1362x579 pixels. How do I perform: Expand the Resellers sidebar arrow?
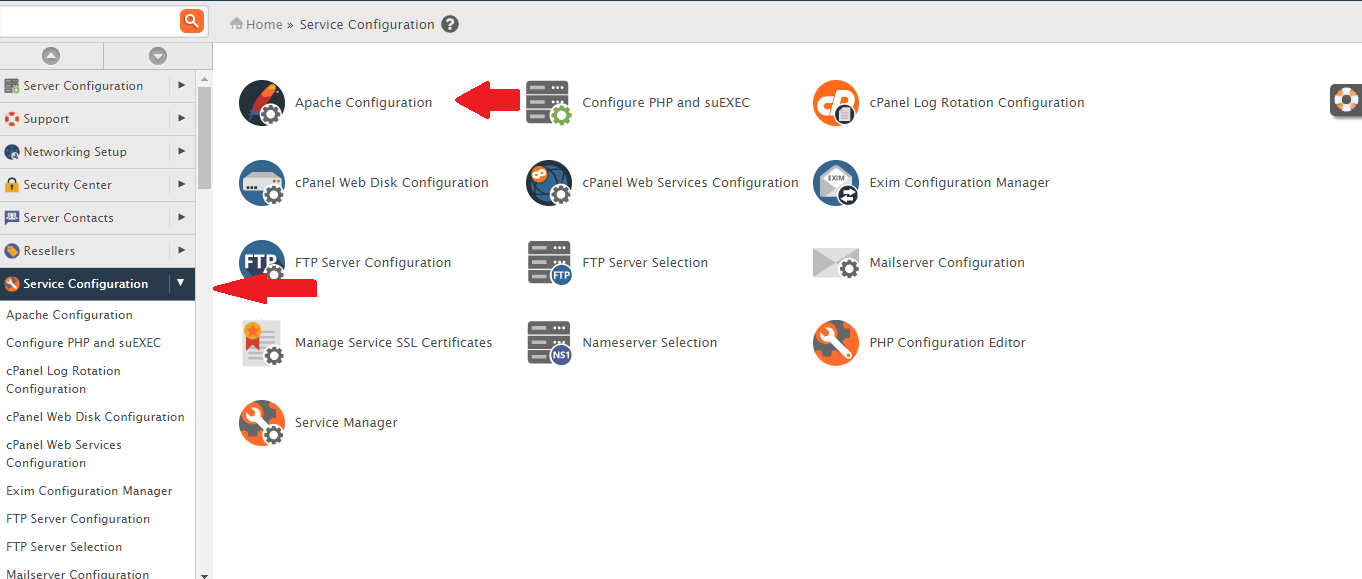181,251
